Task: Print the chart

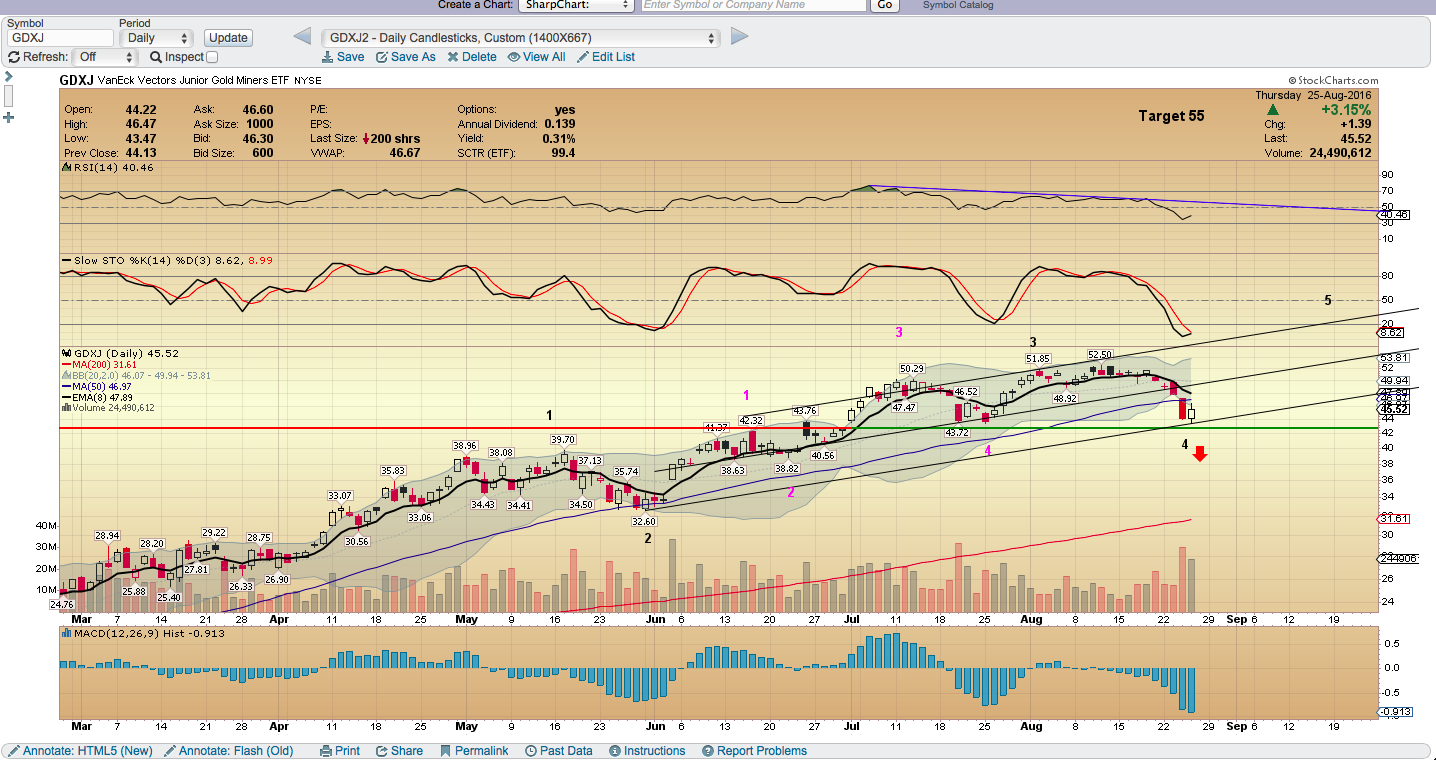Action: [340, 751]
